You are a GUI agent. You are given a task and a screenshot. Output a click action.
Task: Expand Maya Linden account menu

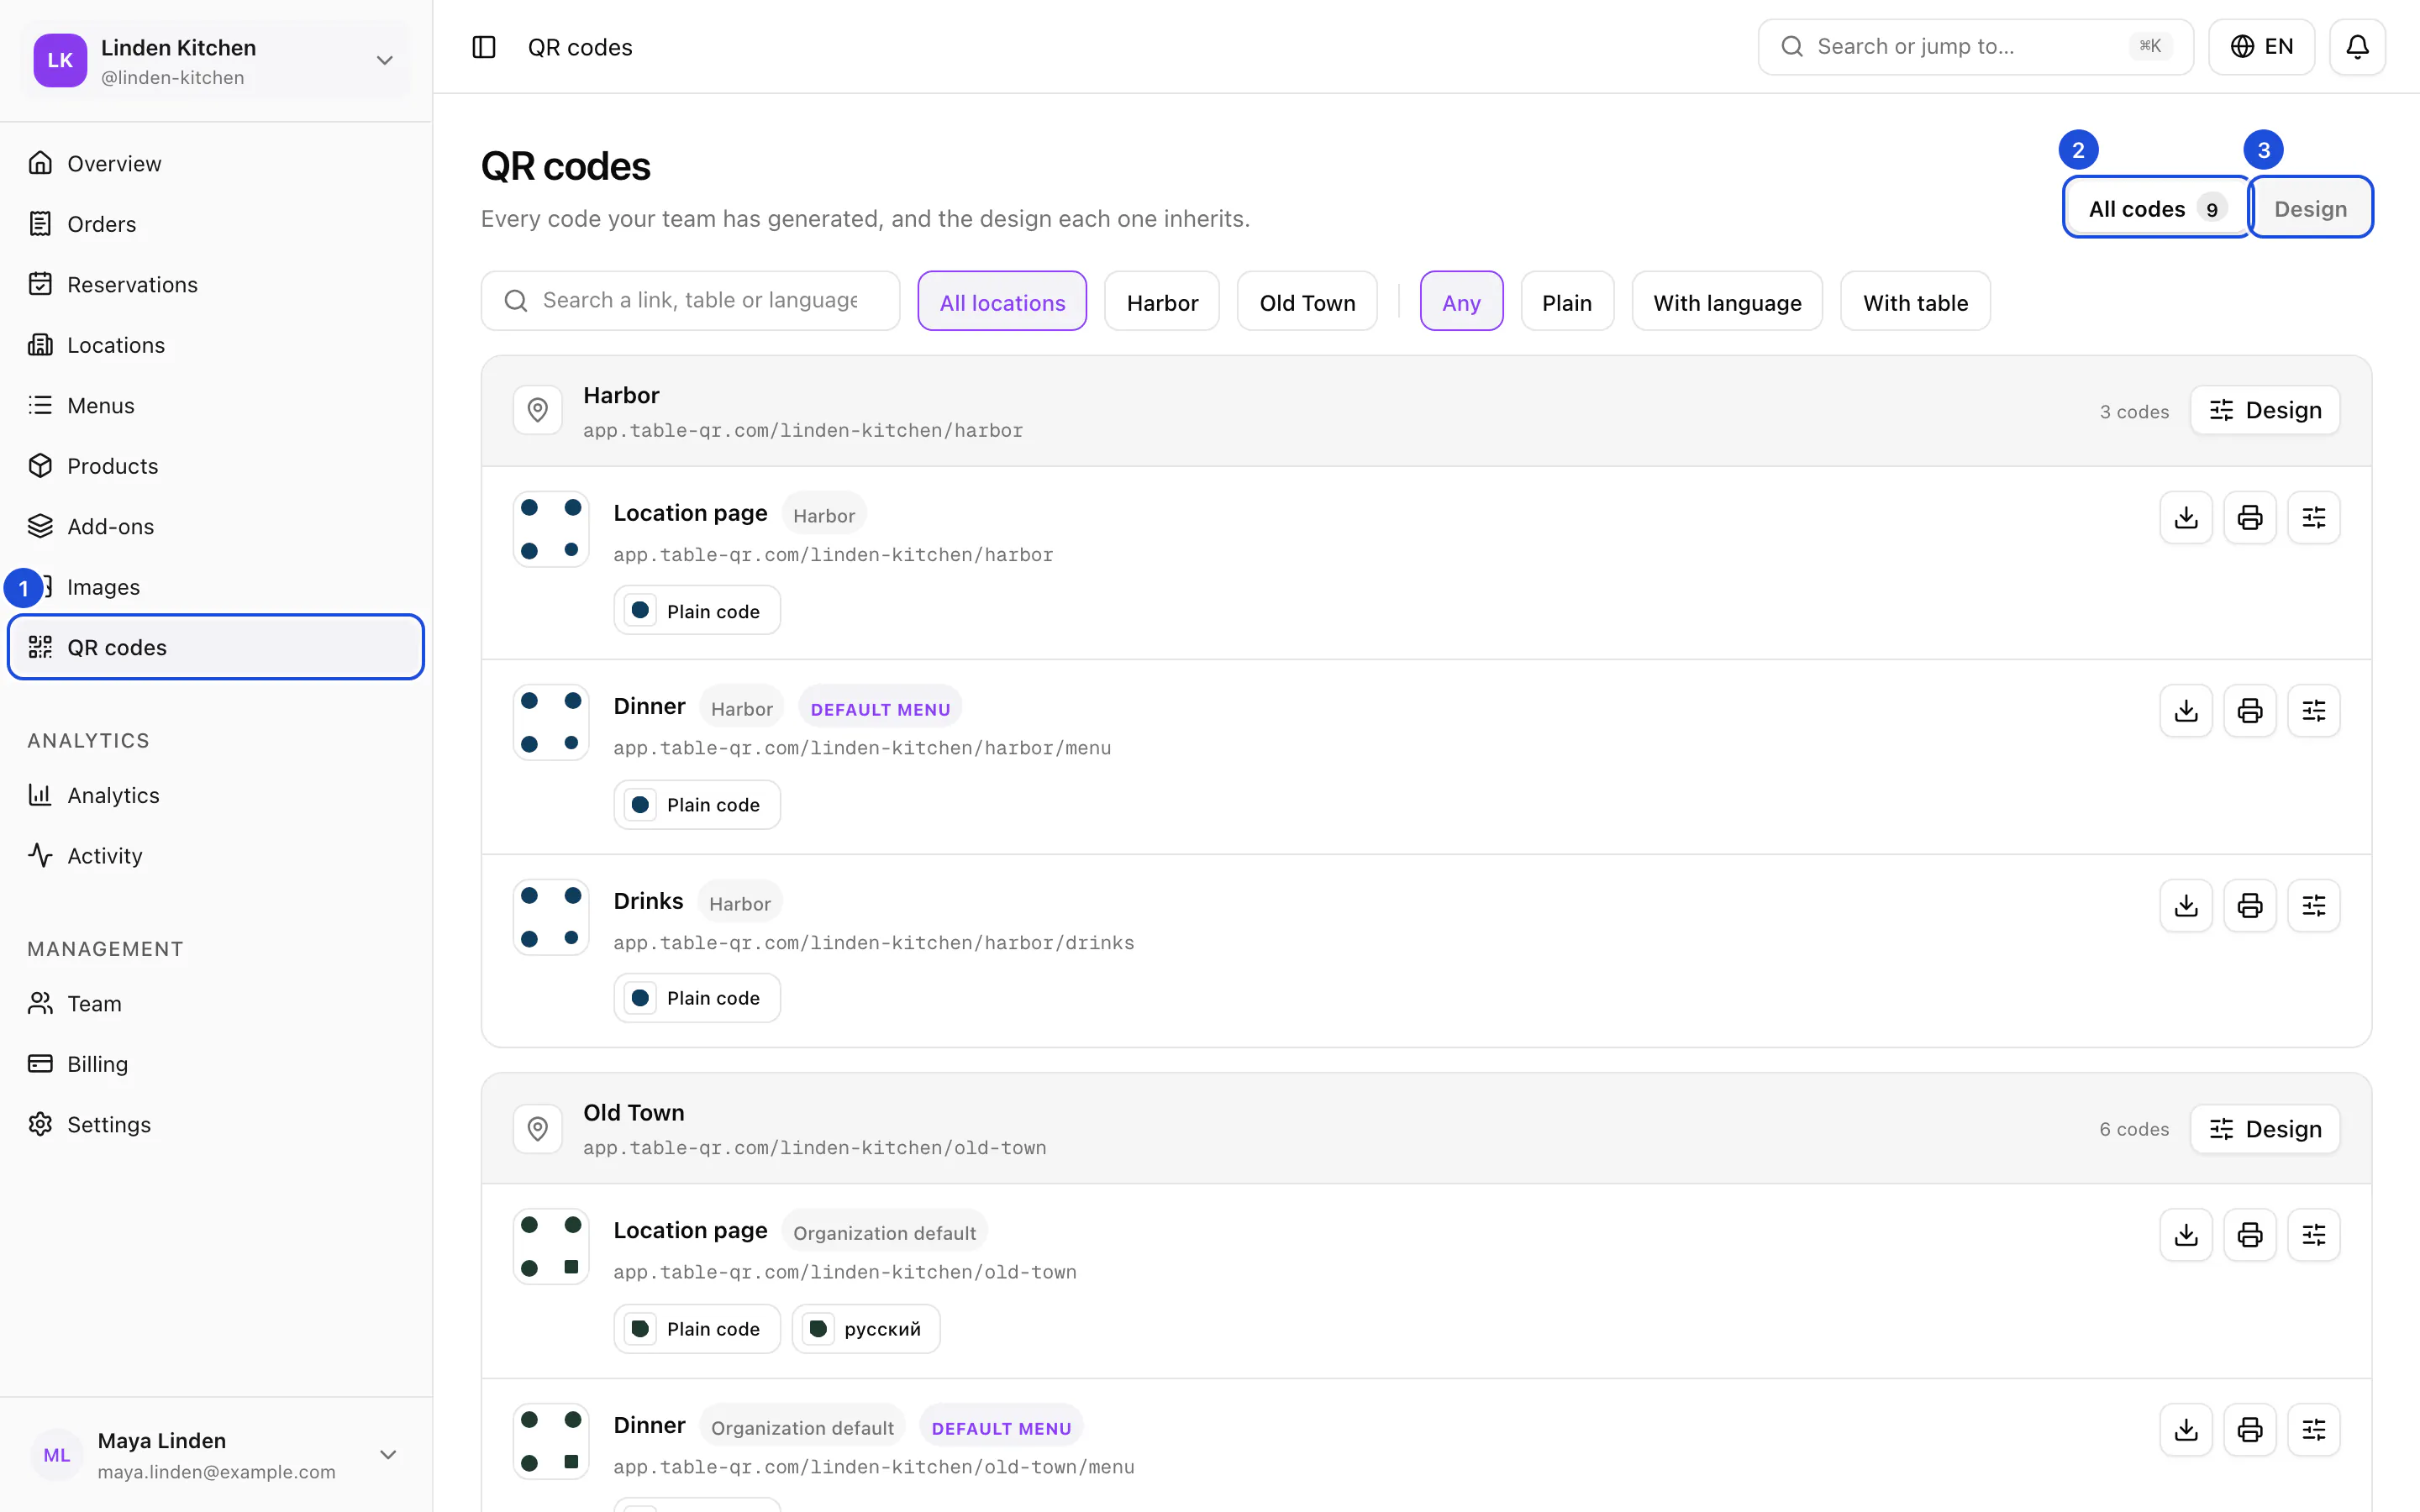[216, 1455]
